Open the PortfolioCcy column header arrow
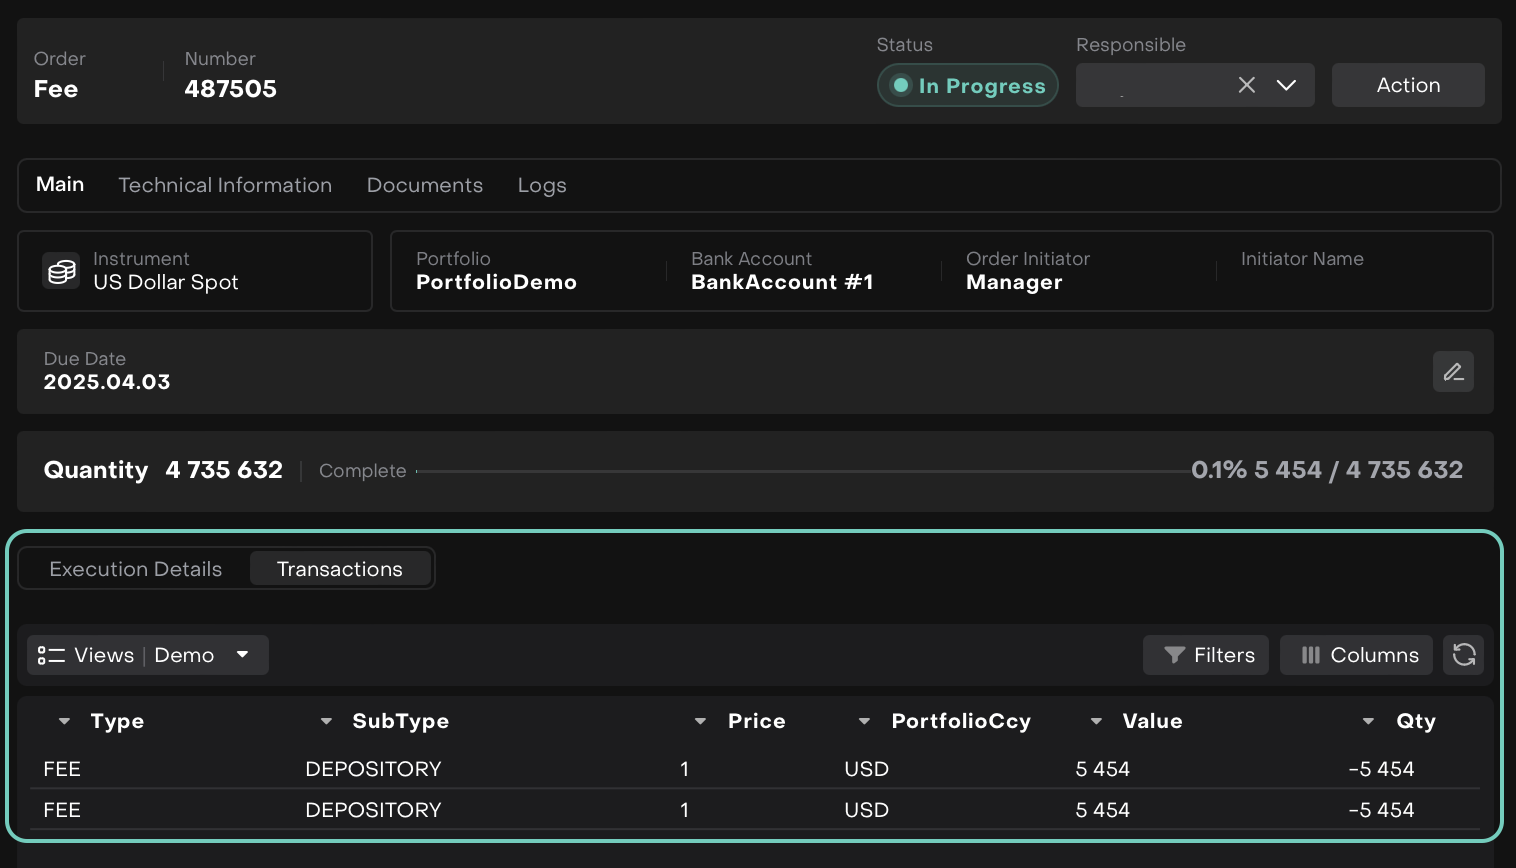 point(864,721)
